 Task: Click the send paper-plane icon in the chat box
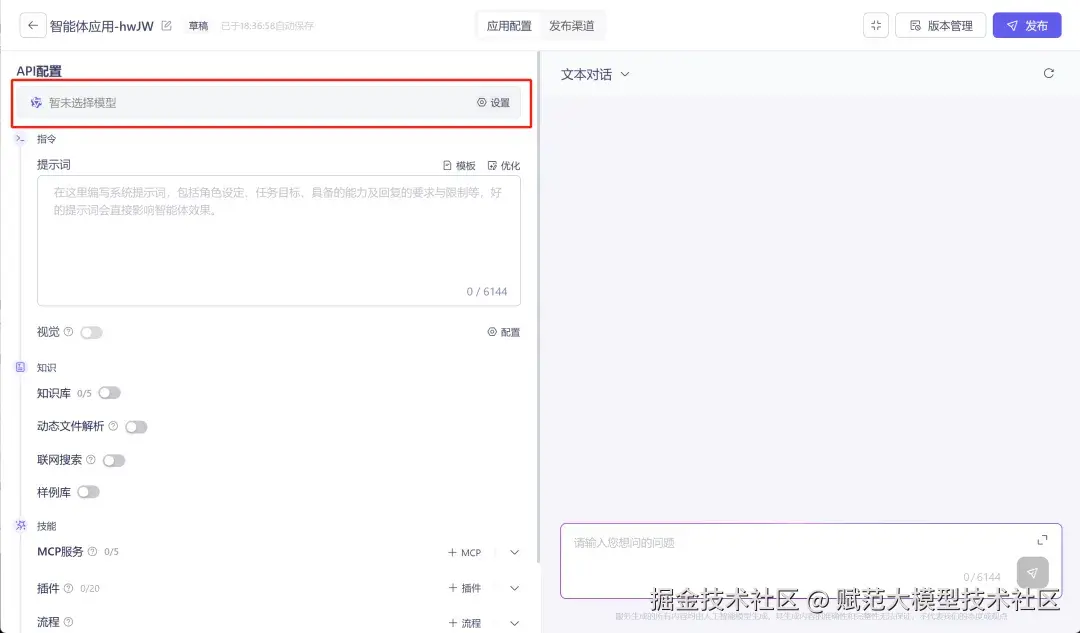pos(1032,573)
